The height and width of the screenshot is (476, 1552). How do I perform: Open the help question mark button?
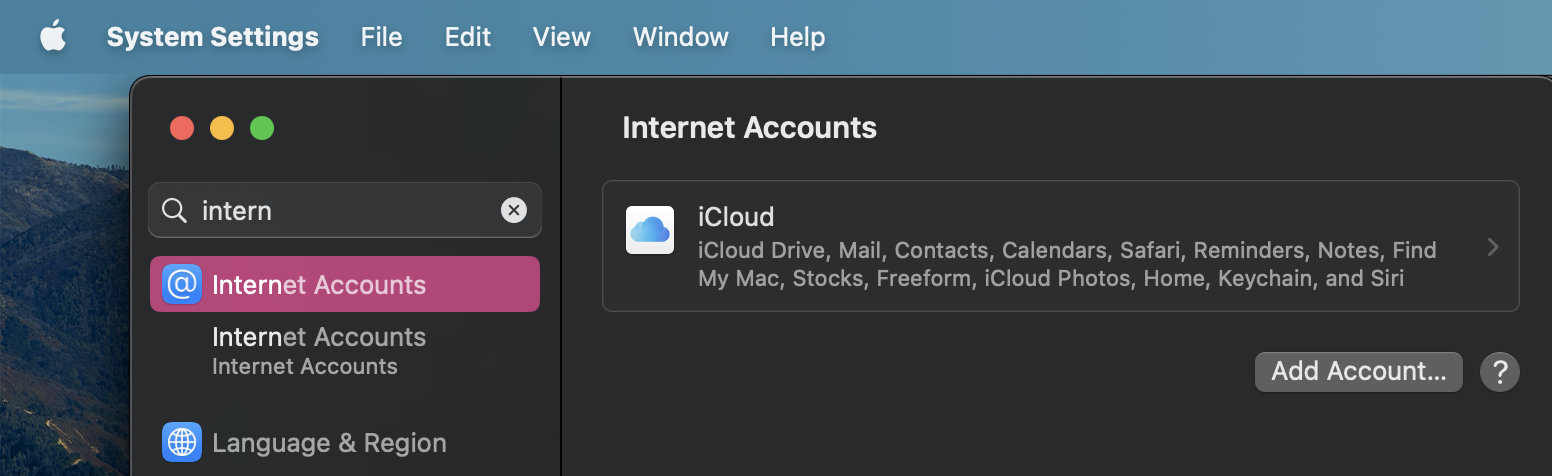coord(1500,371)
